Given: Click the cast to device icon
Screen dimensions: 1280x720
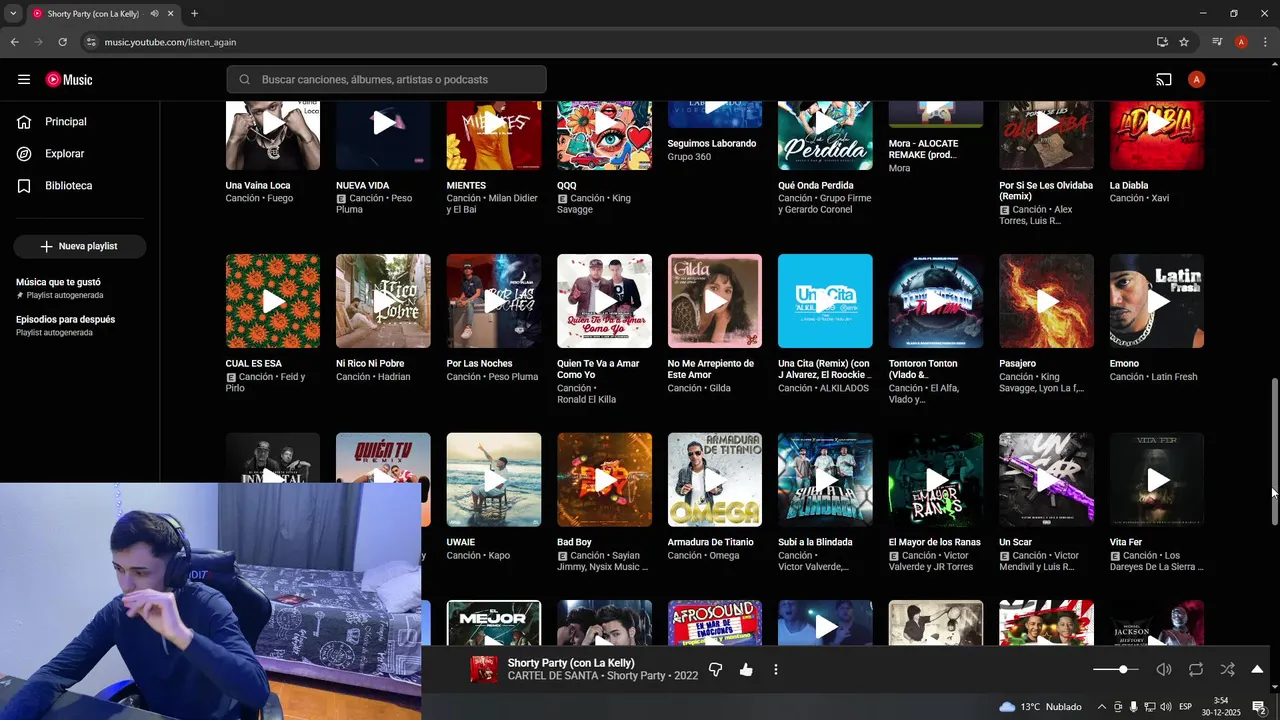Looking at the screenshot, I should tap(1164, 80).
